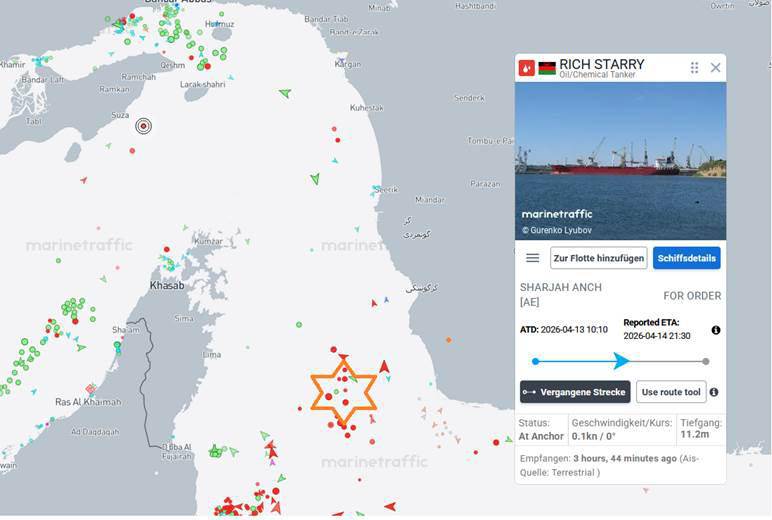The width and height of the screenshot is (772, 520).
Task: Open Schiffsdetails for the vessel
Action: point(686,258)
